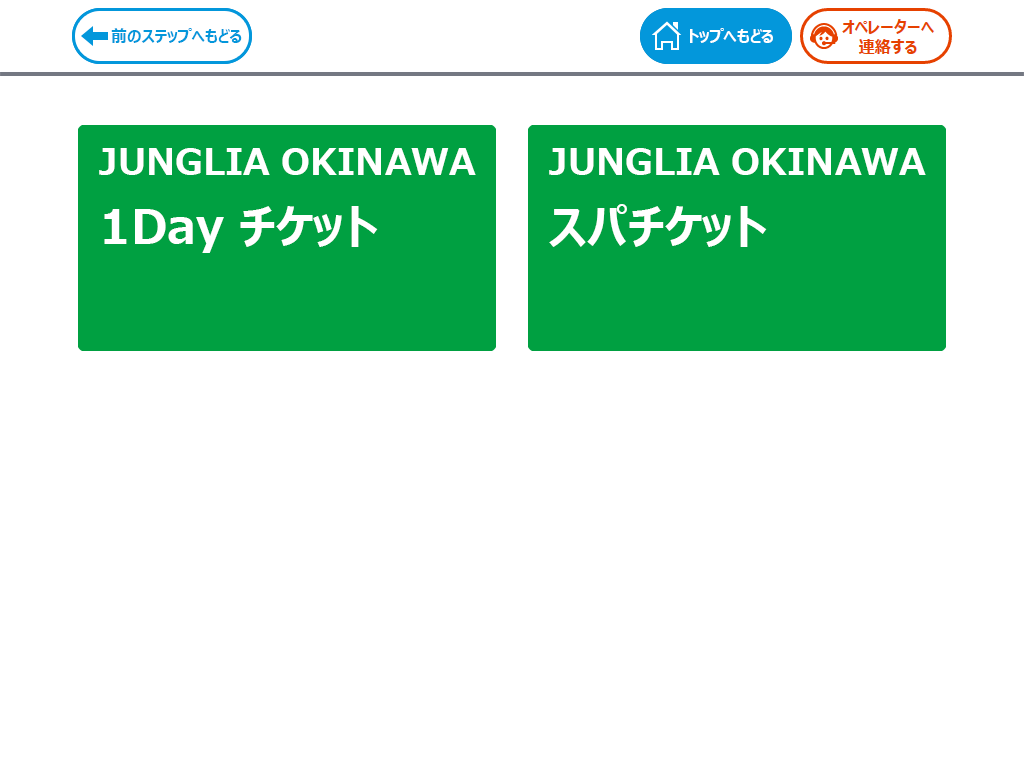
Task: Tap the blue-outlined back step button
Action: pos(162,36)
